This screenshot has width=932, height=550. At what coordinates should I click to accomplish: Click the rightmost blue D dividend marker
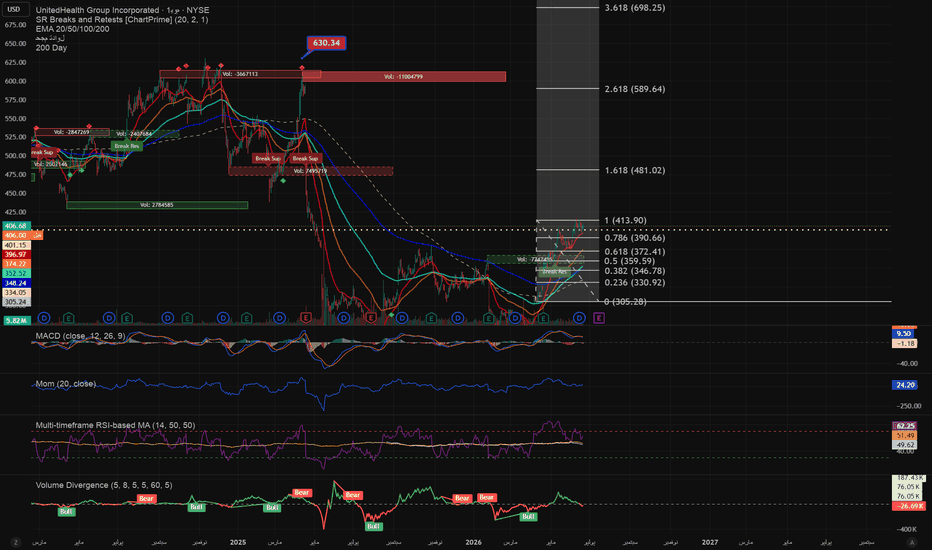coord(579,318)
